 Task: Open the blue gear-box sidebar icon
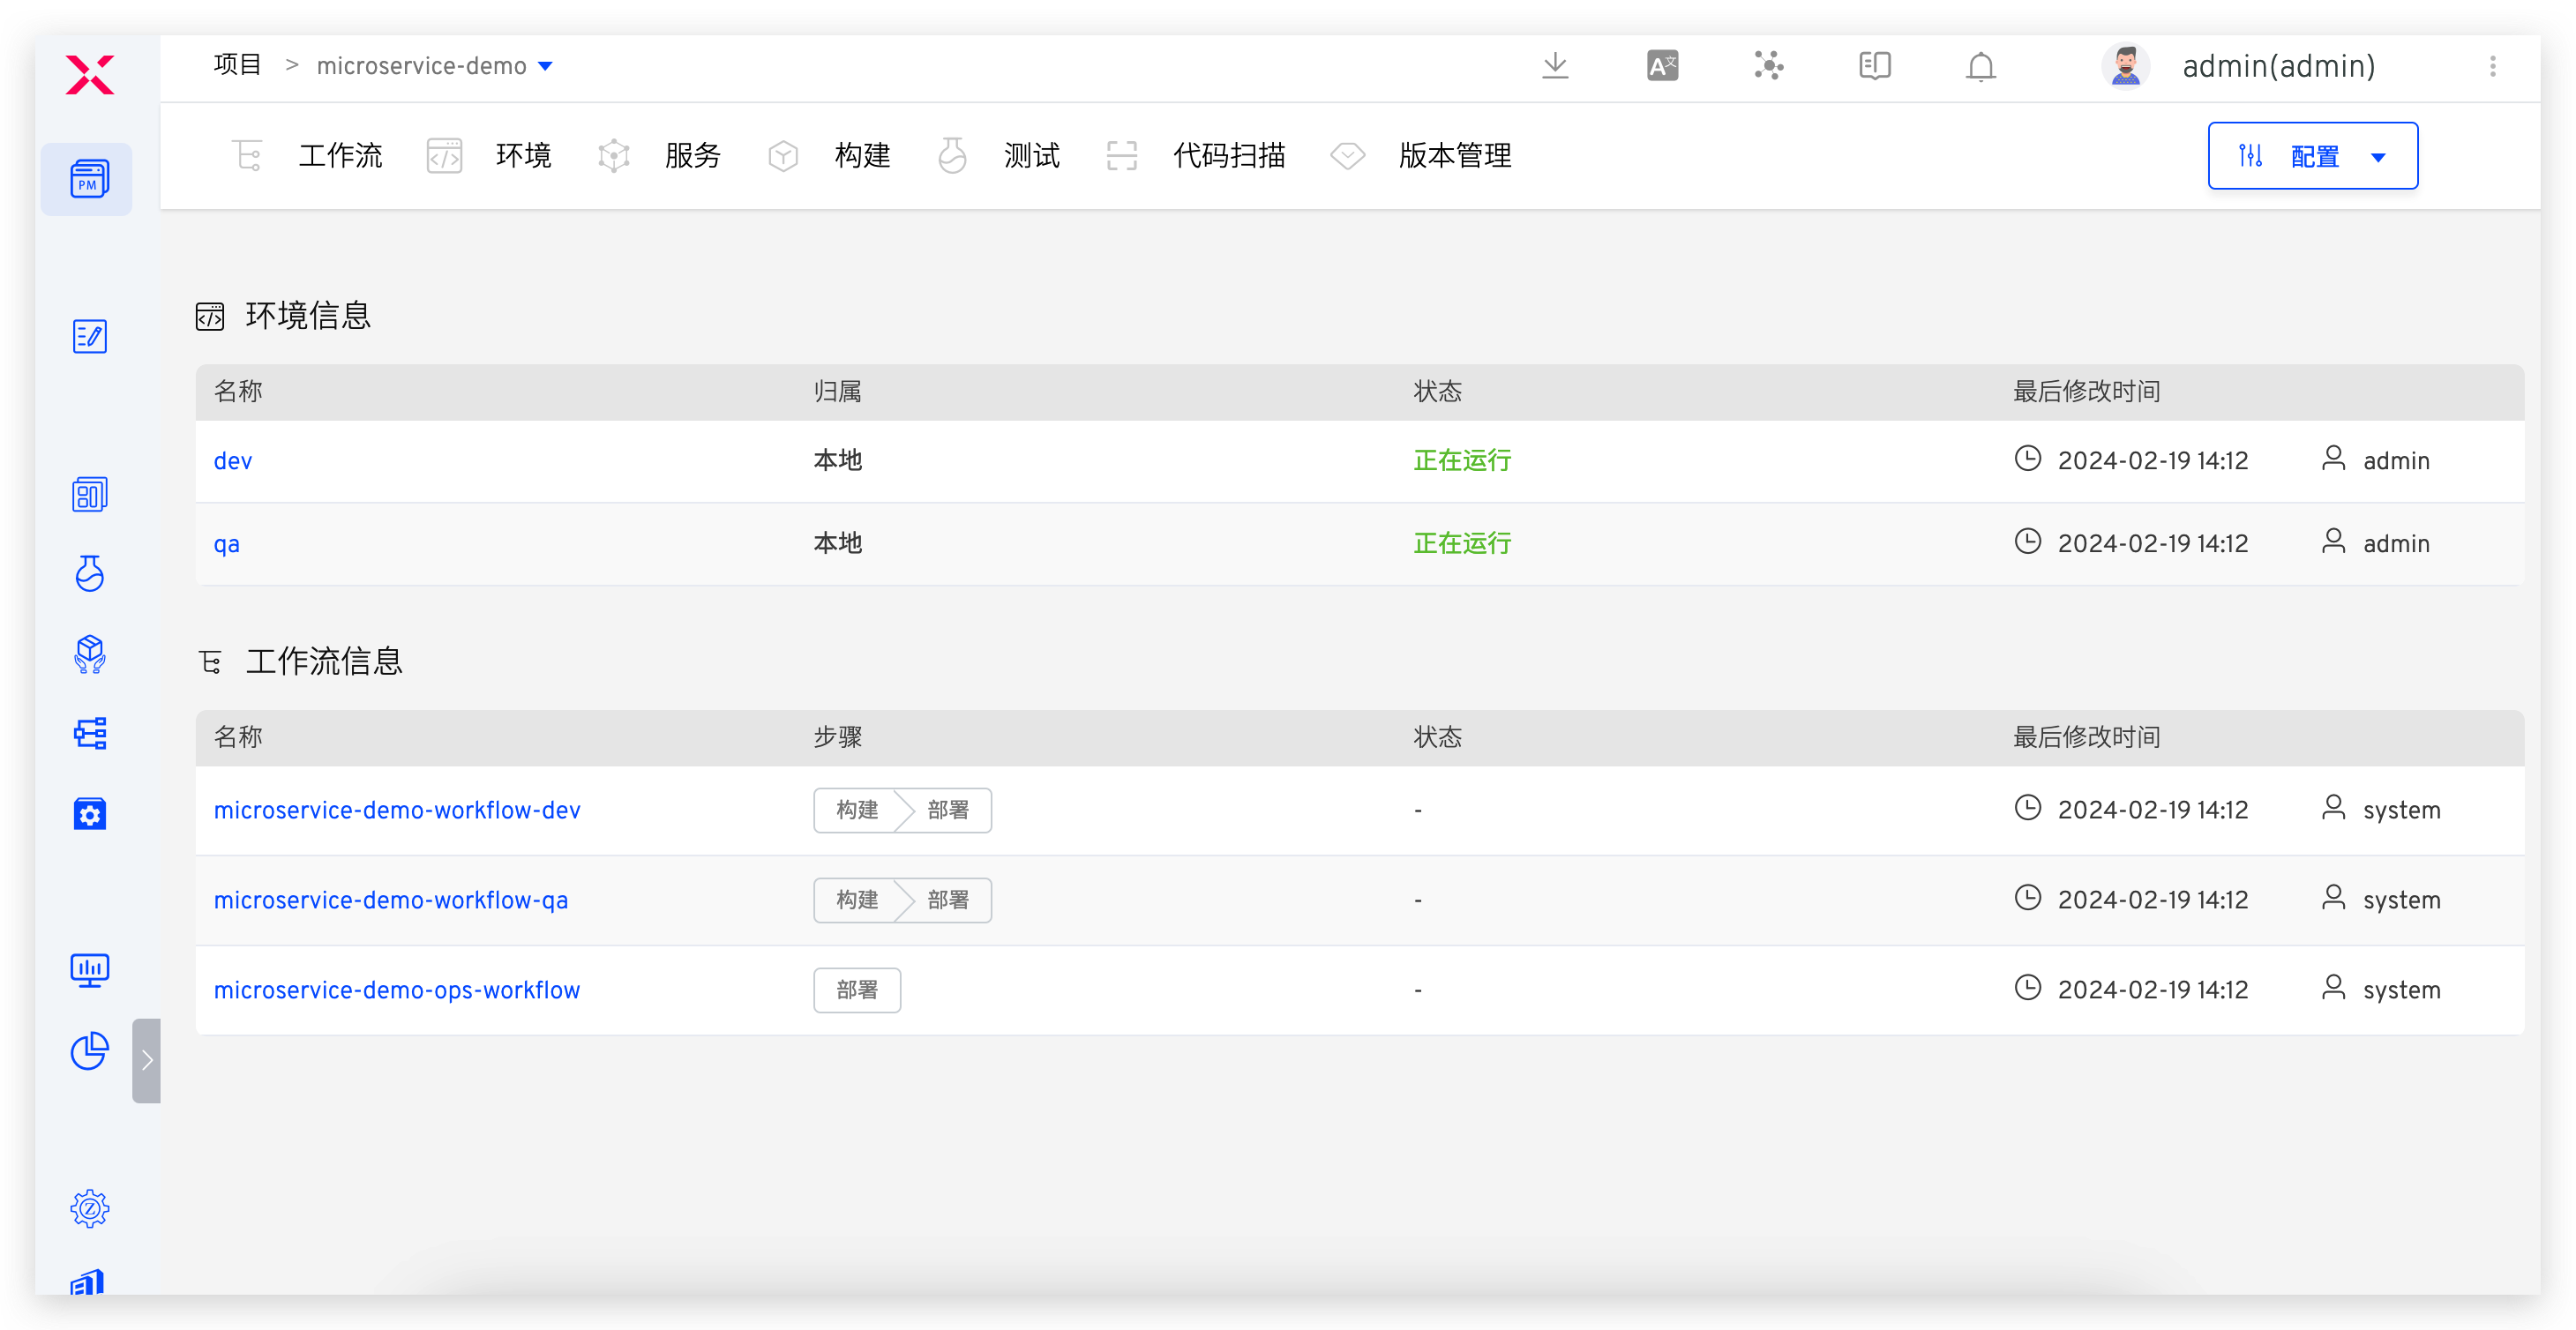[x=89, y=814]
